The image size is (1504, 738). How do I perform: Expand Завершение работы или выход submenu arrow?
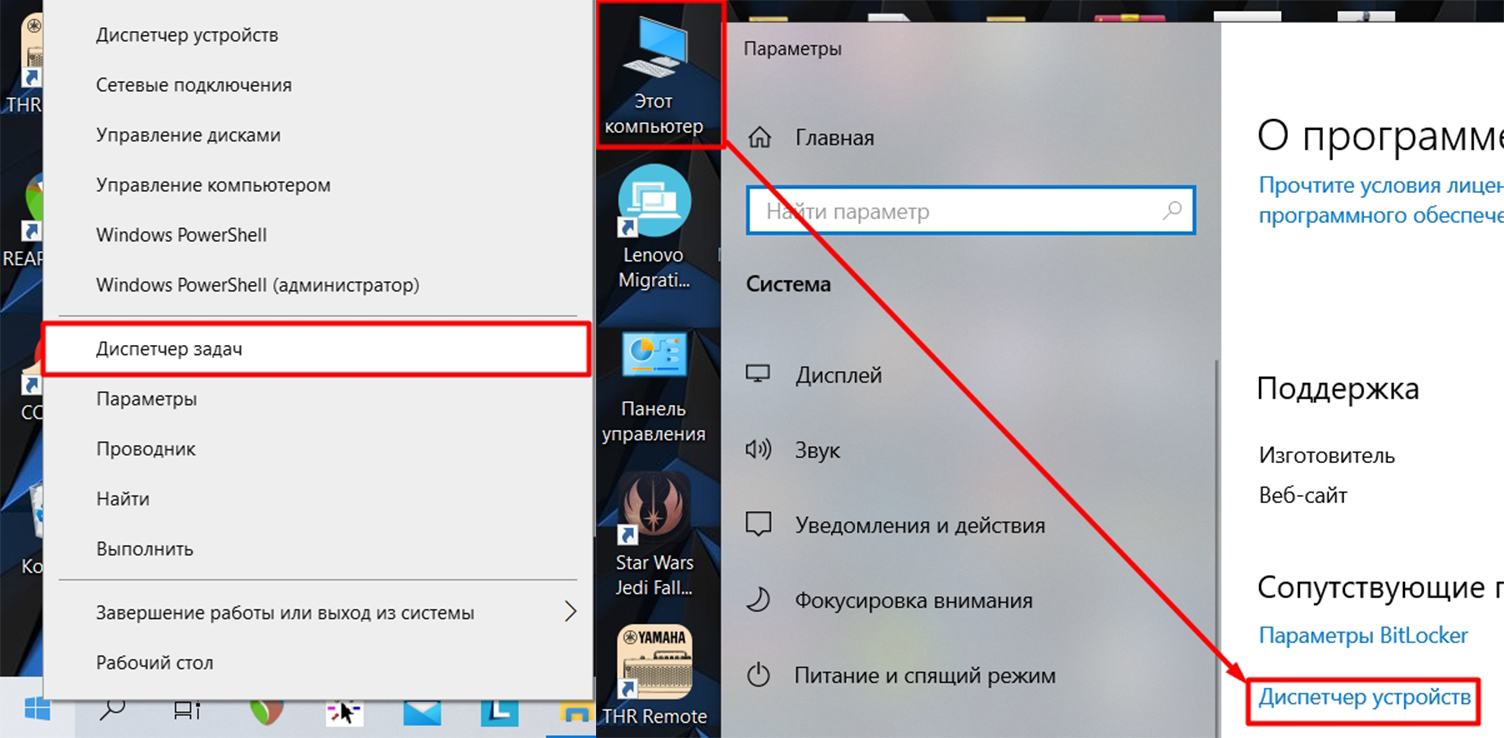pyautogui.click(x=570, y=612)
